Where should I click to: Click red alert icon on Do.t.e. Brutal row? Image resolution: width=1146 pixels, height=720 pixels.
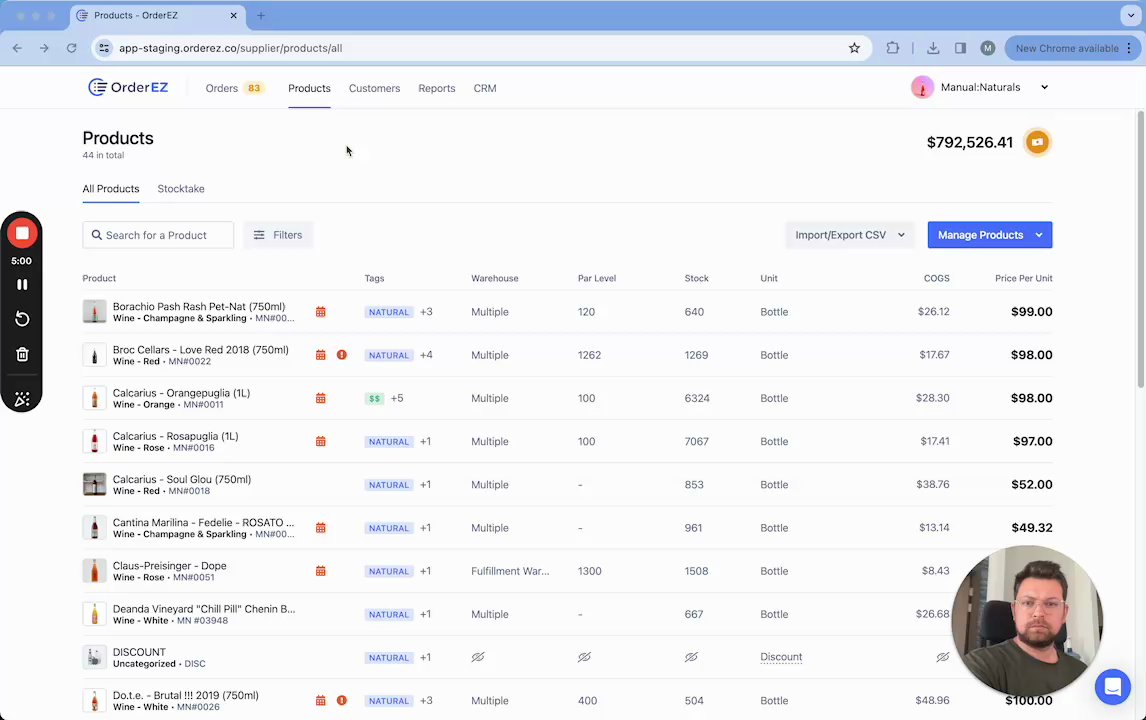point(341,700)
